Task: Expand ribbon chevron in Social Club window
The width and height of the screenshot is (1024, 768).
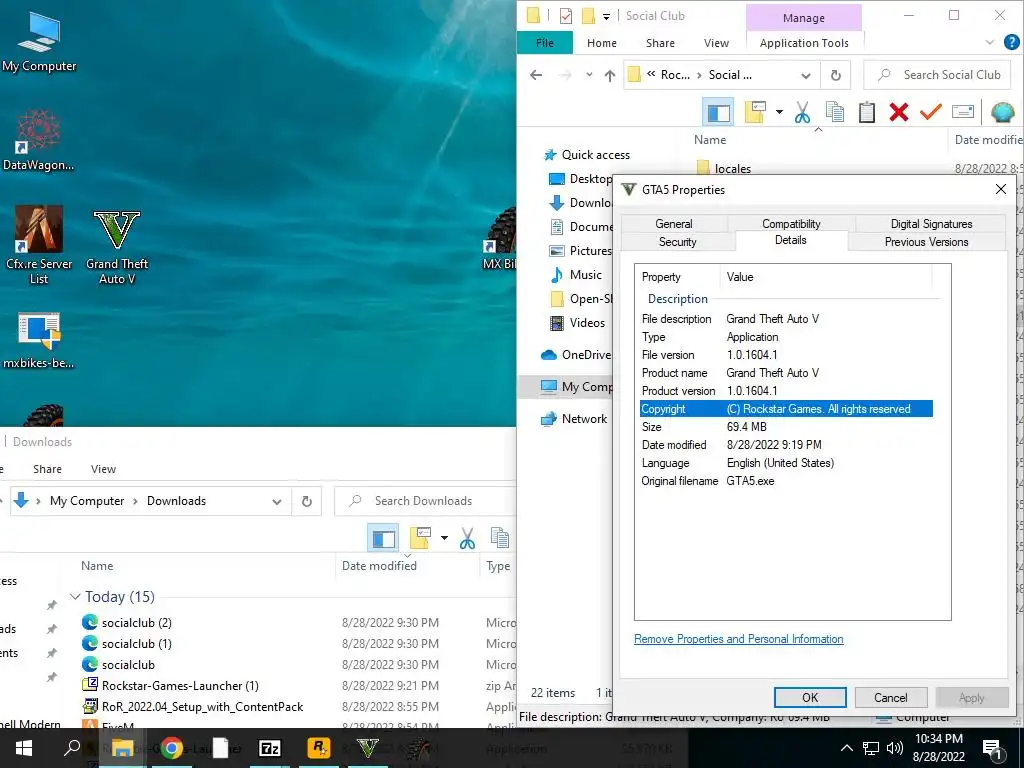Action: click(x=989, y=42)
